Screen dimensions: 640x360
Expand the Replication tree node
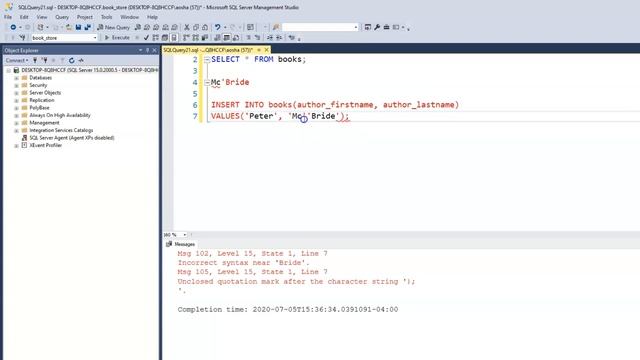16,100
